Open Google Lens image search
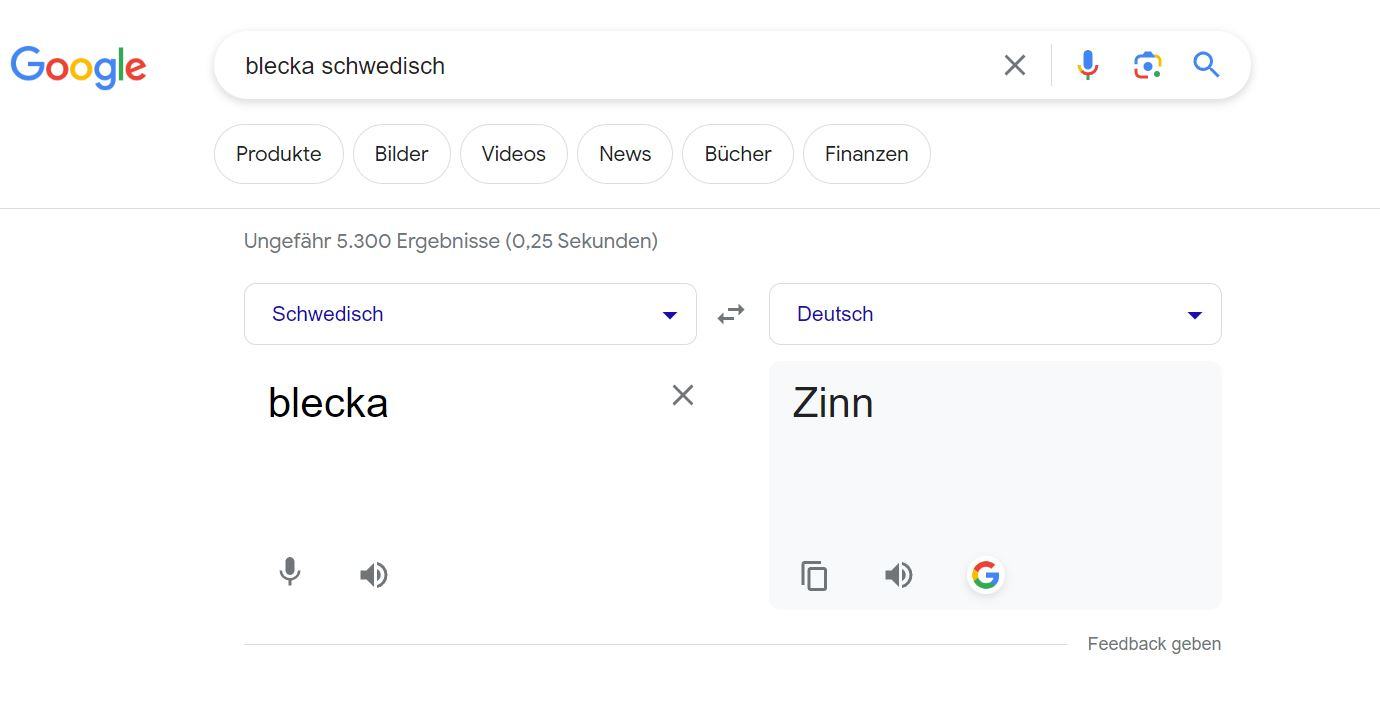1380x706 pixels. coord(1147,66)
